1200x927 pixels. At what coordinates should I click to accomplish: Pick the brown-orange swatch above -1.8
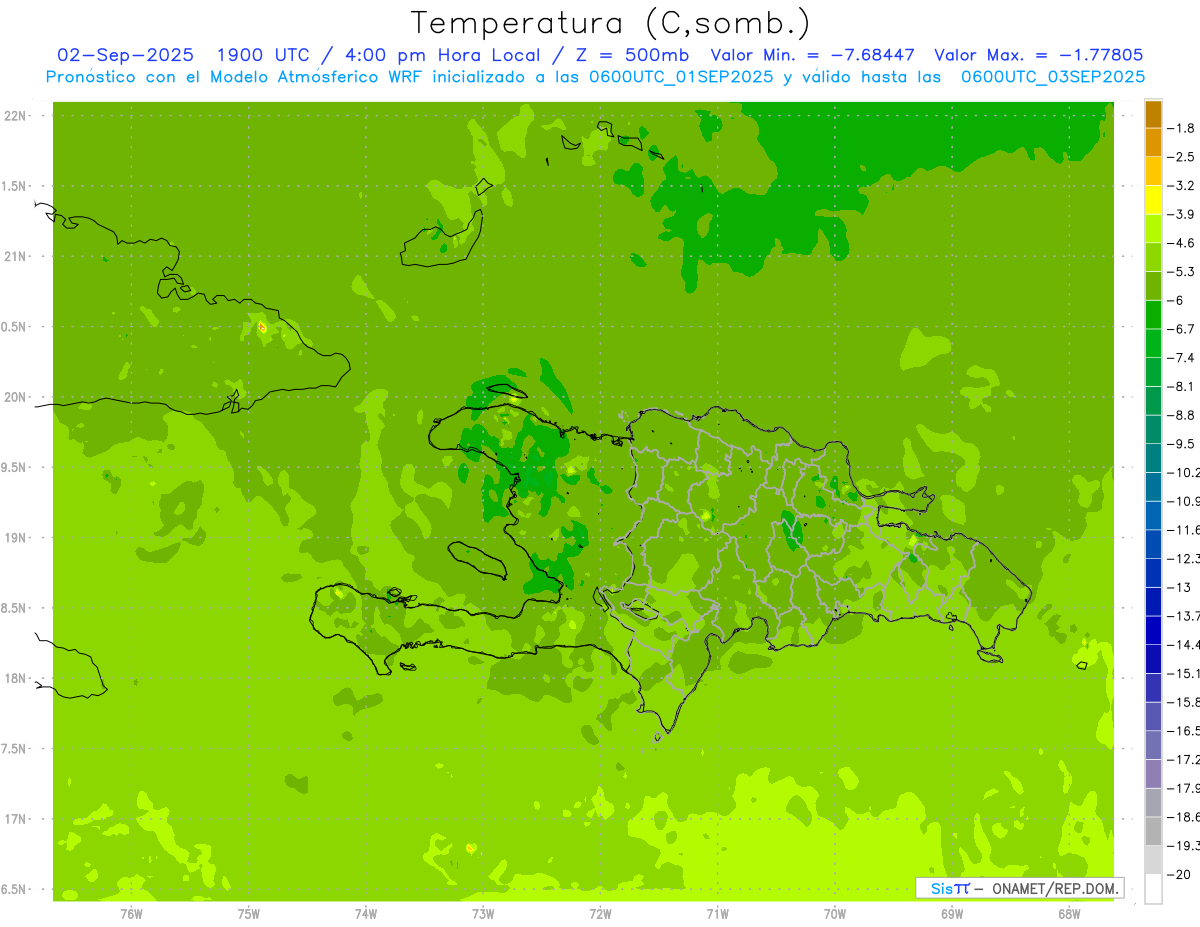pyautogui.click(x=1153, y=114)
